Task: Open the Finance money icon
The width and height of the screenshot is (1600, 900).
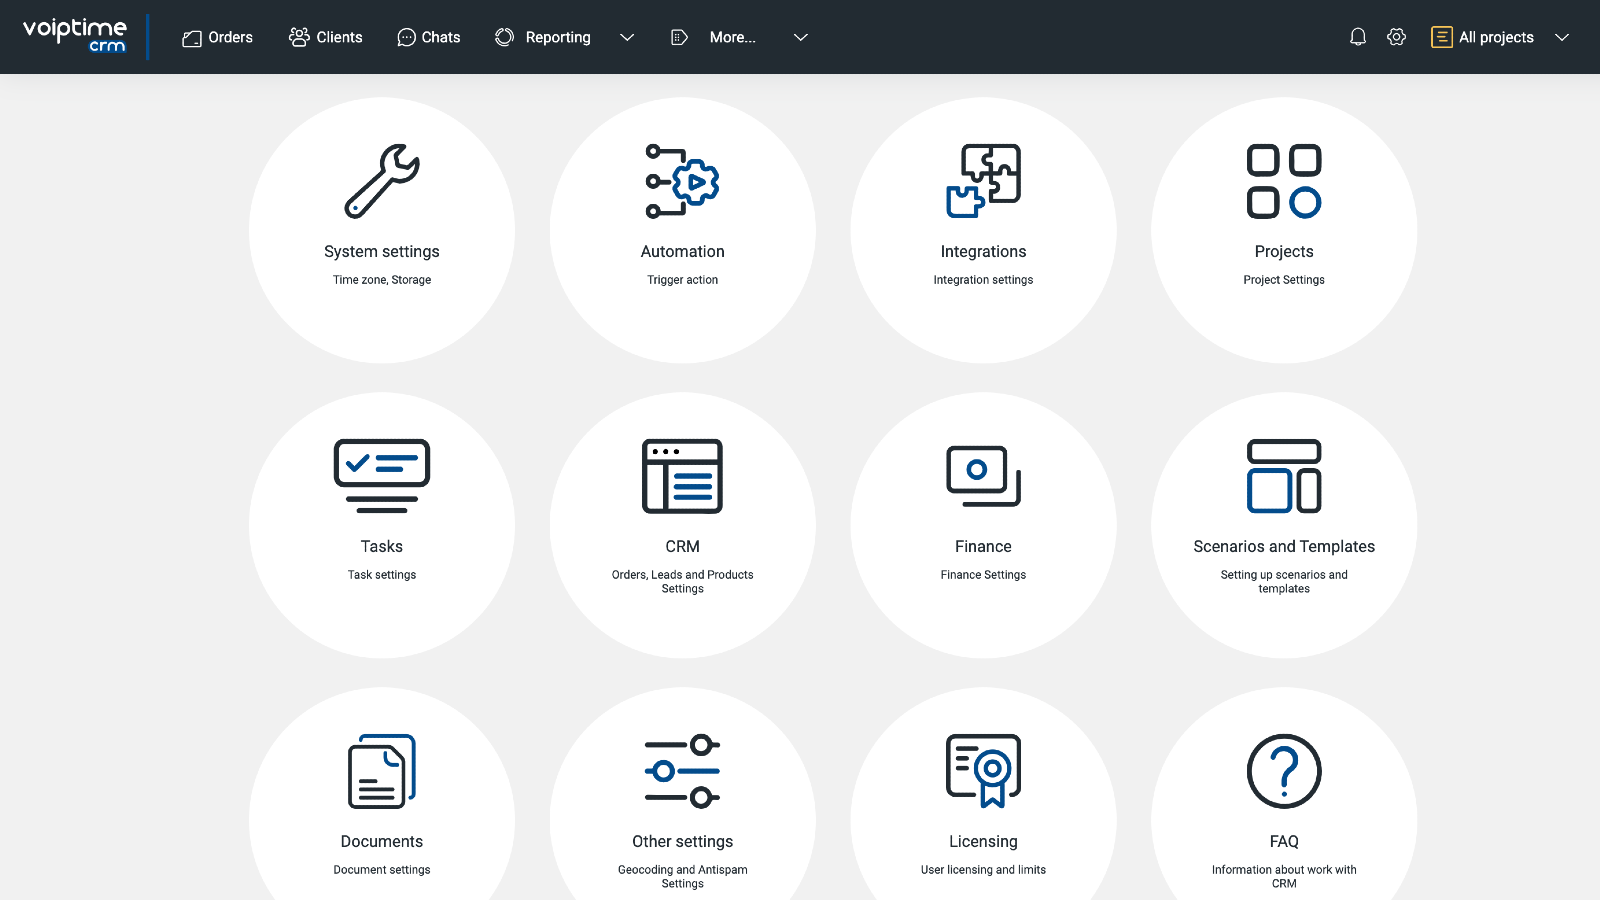Action: tap(983, 476)
